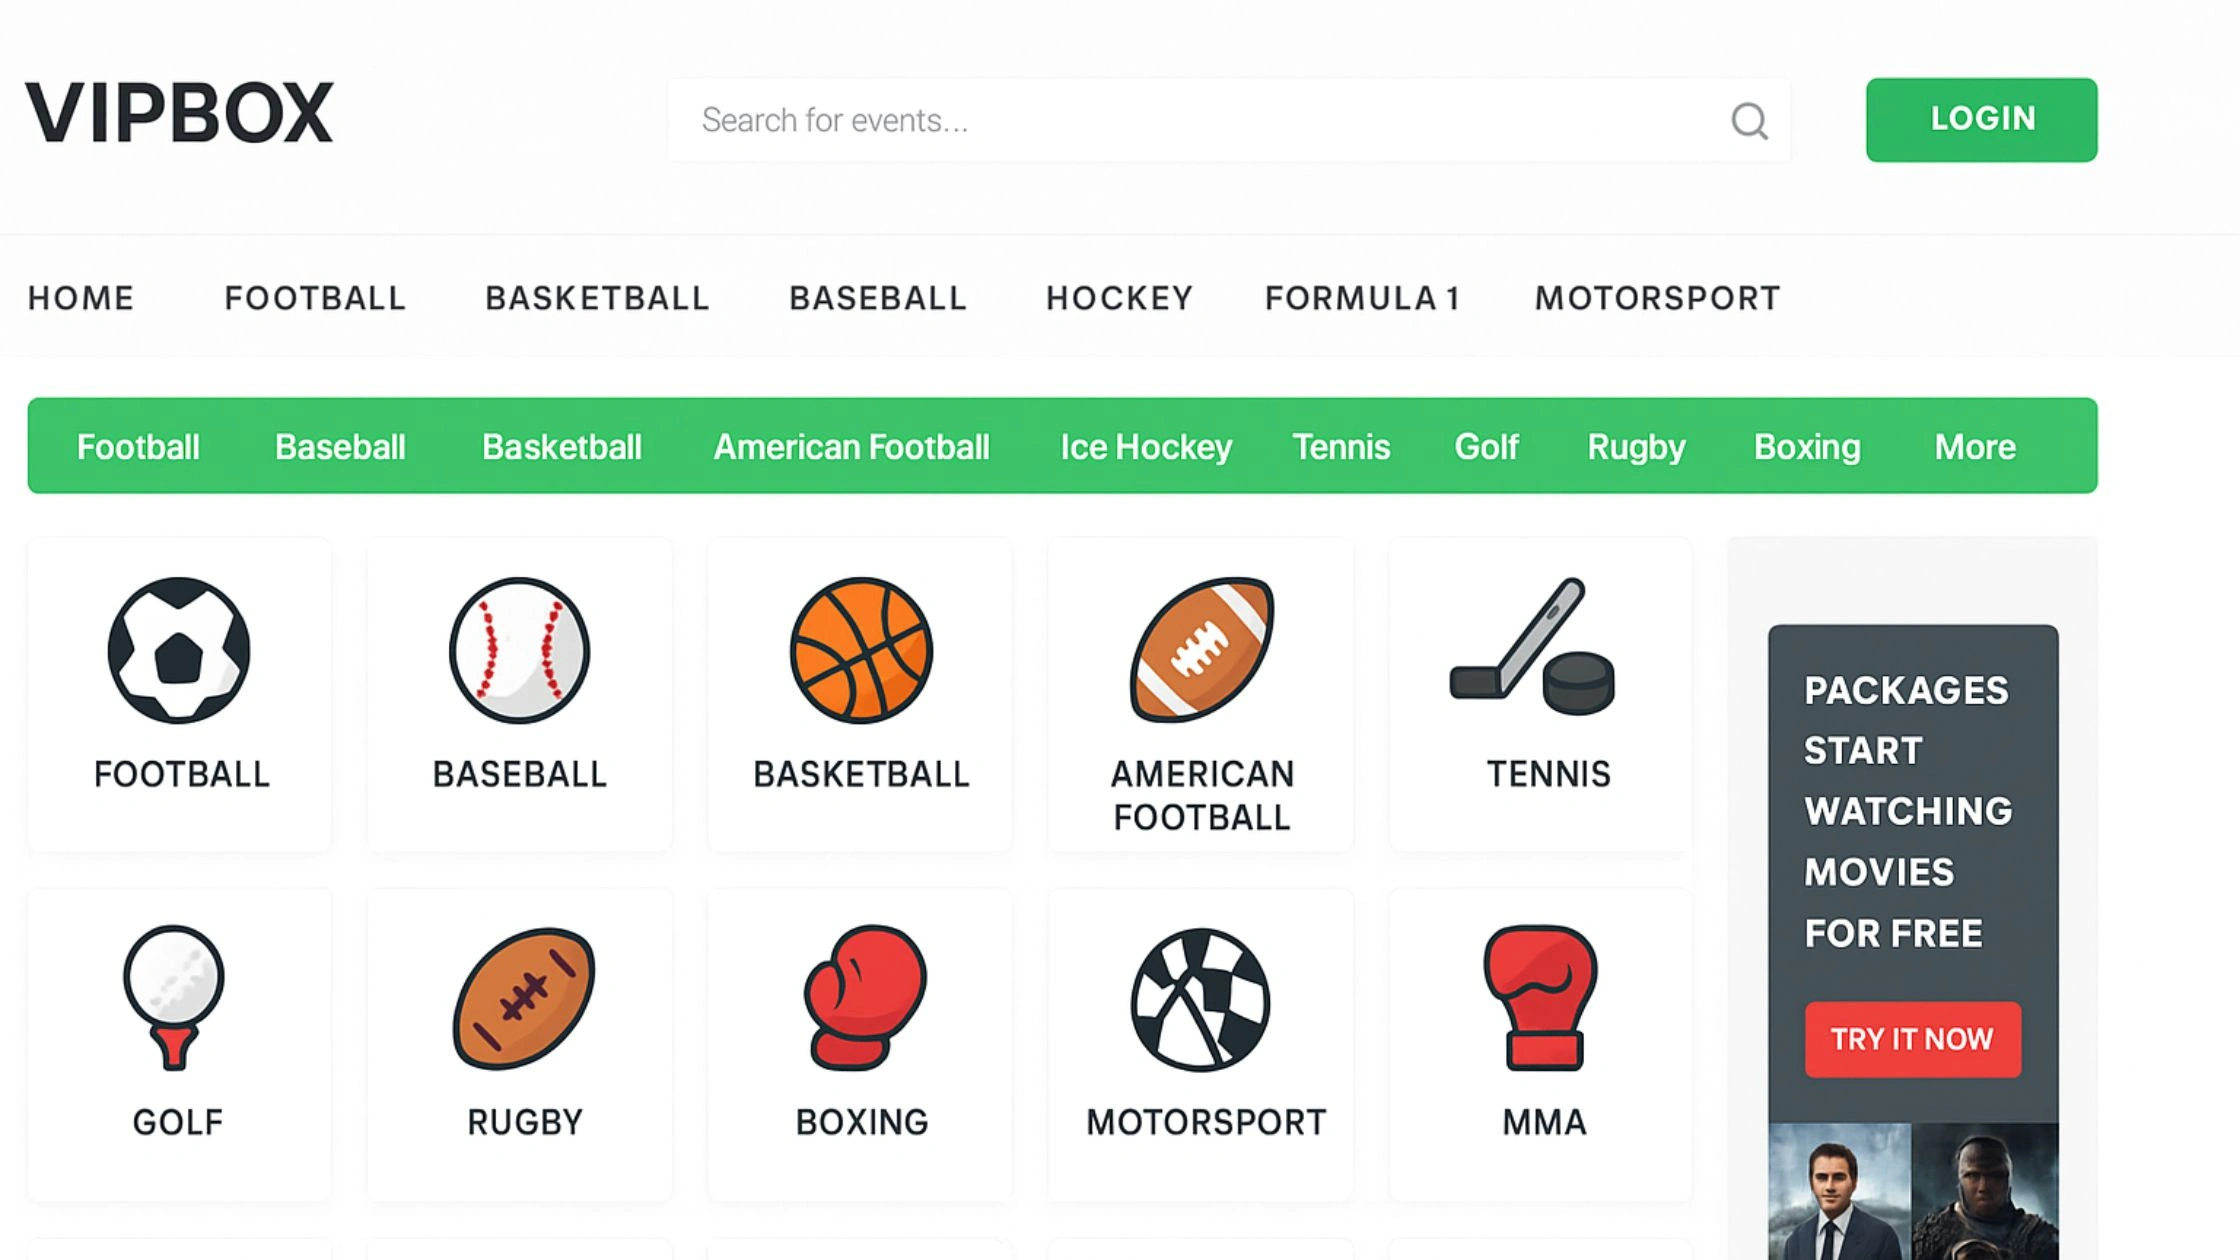
Task: Click the soccer ball Football icon
Action: (x=179, y=650)
